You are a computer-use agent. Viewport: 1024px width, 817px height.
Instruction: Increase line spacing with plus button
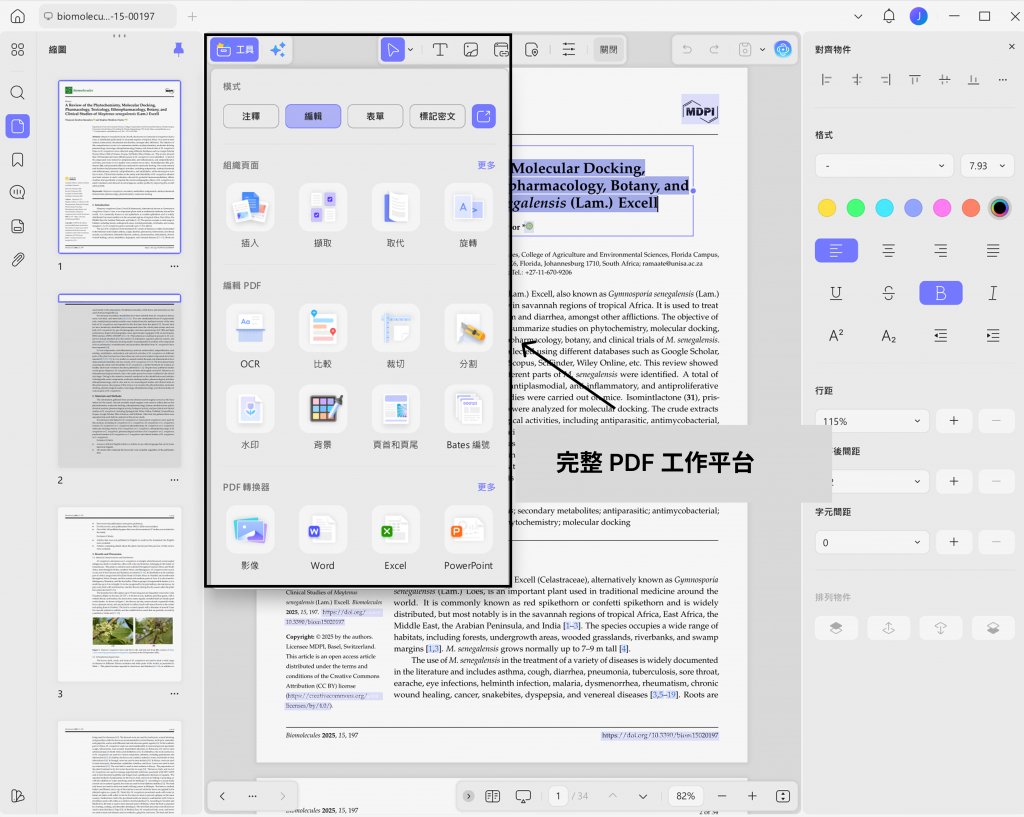[x=953, y=421]
